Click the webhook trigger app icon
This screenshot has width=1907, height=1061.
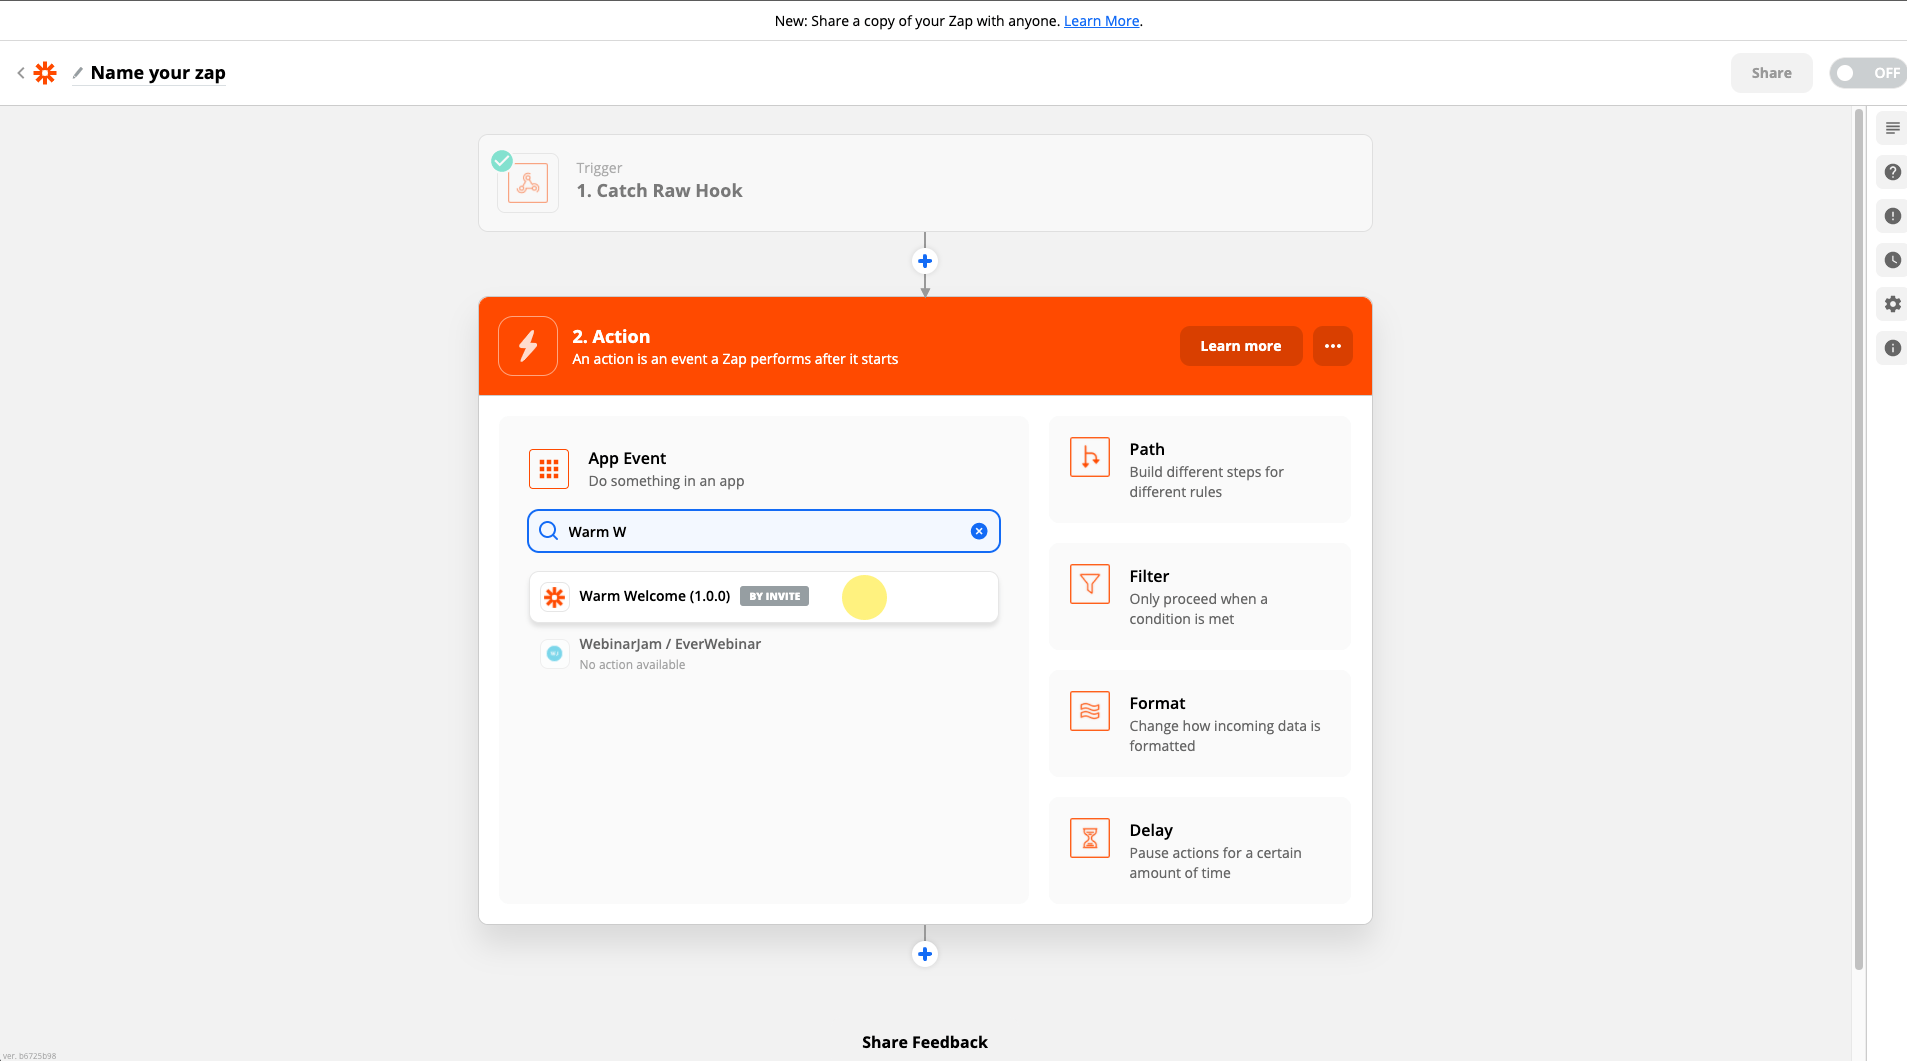tap(528, 183)
